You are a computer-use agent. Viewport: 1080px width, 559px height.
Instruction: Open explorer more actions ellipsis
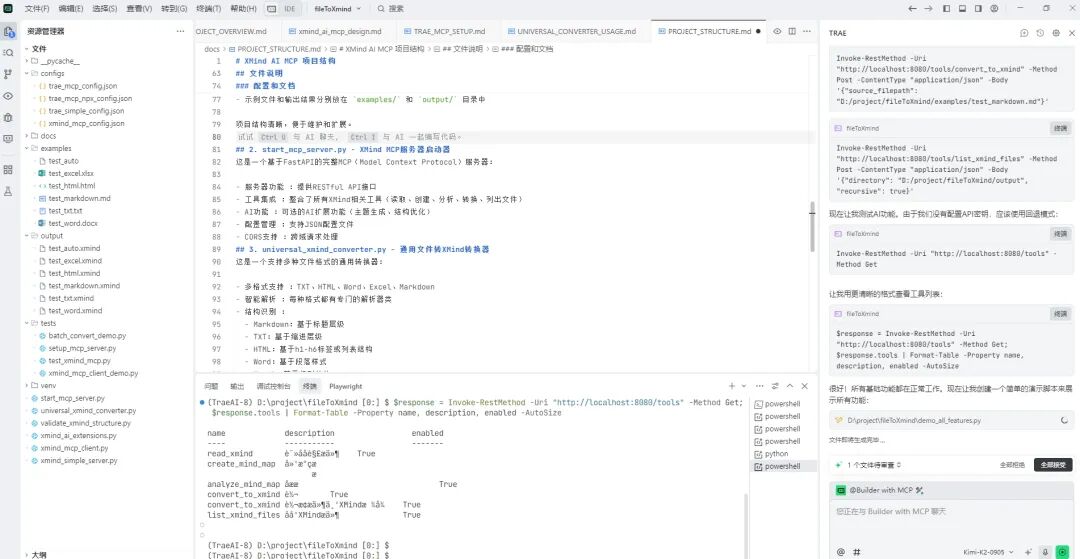(x=180, y=31)
